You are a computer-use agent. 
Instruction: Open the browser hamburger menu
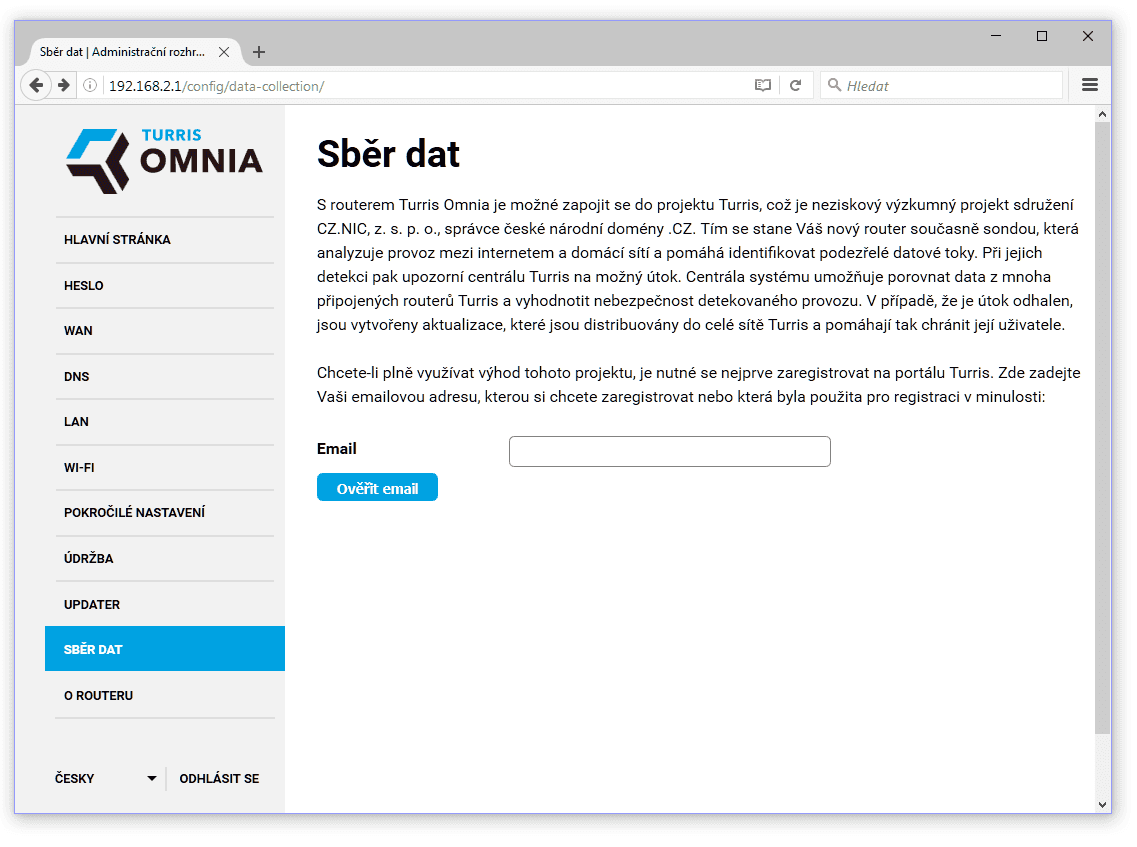point(1090,86)
